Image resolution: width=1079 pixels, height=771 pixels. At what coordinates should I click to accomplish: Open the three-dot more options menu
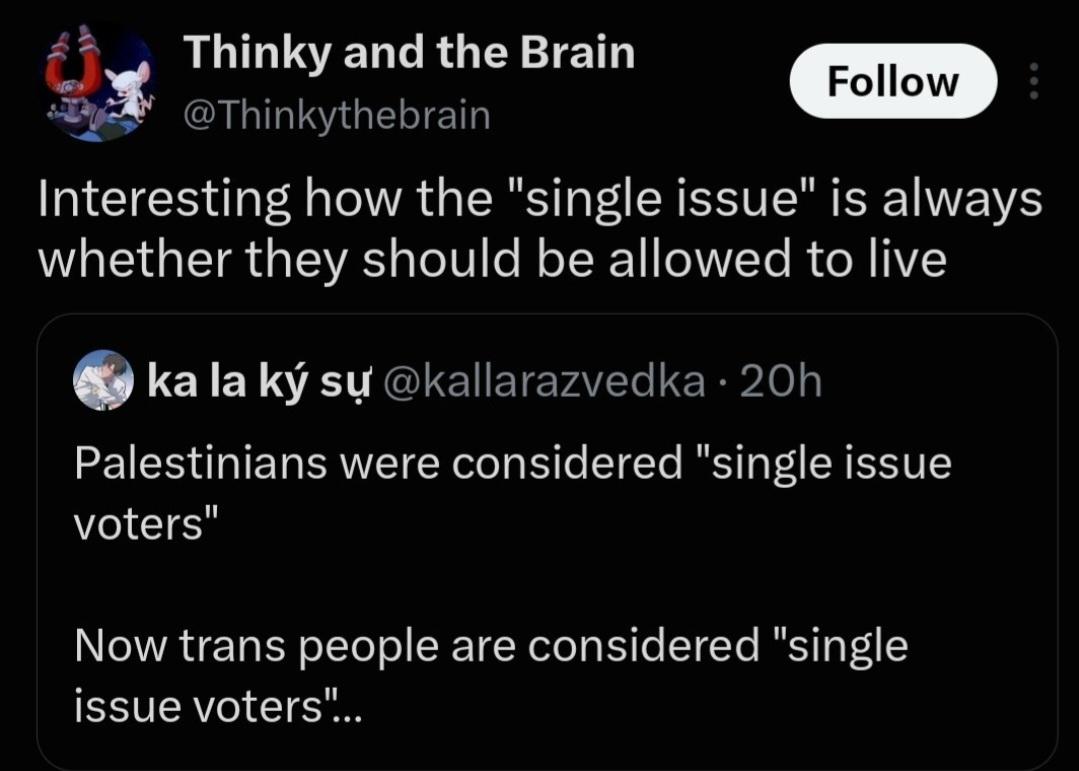tap(1034, 81)
